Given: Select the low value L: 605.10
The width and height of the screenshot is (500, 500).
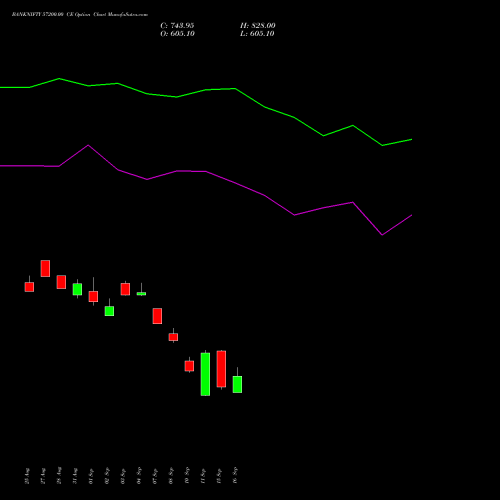Looking at the screenshot, I should pos(257,34).
